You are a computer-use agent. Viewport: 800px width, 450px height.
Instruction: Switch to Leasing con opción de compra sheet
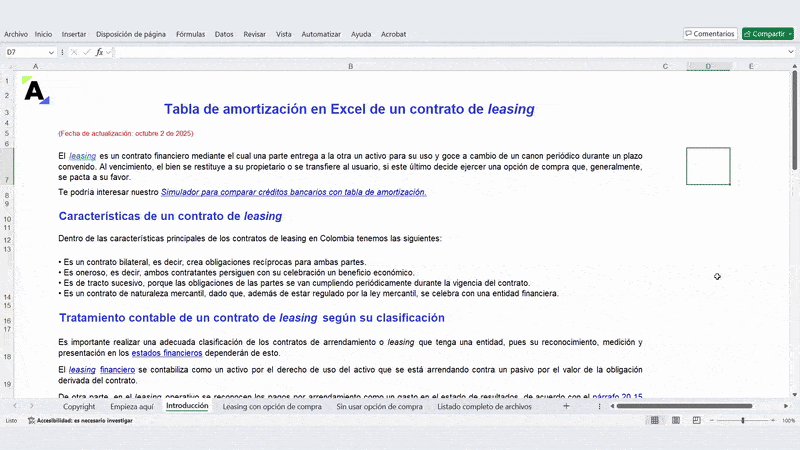pyautogui.click(x=272, y=407)
